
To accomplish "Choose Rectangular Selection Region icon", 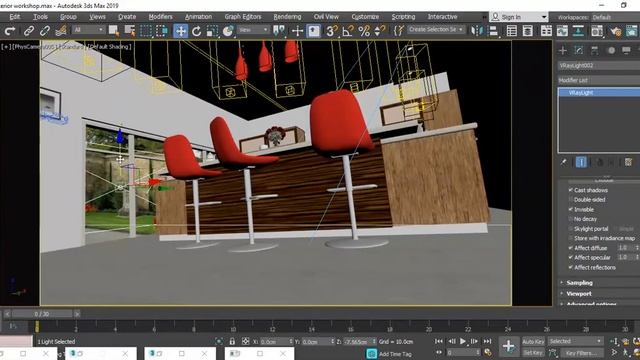I will click(146, 31).
